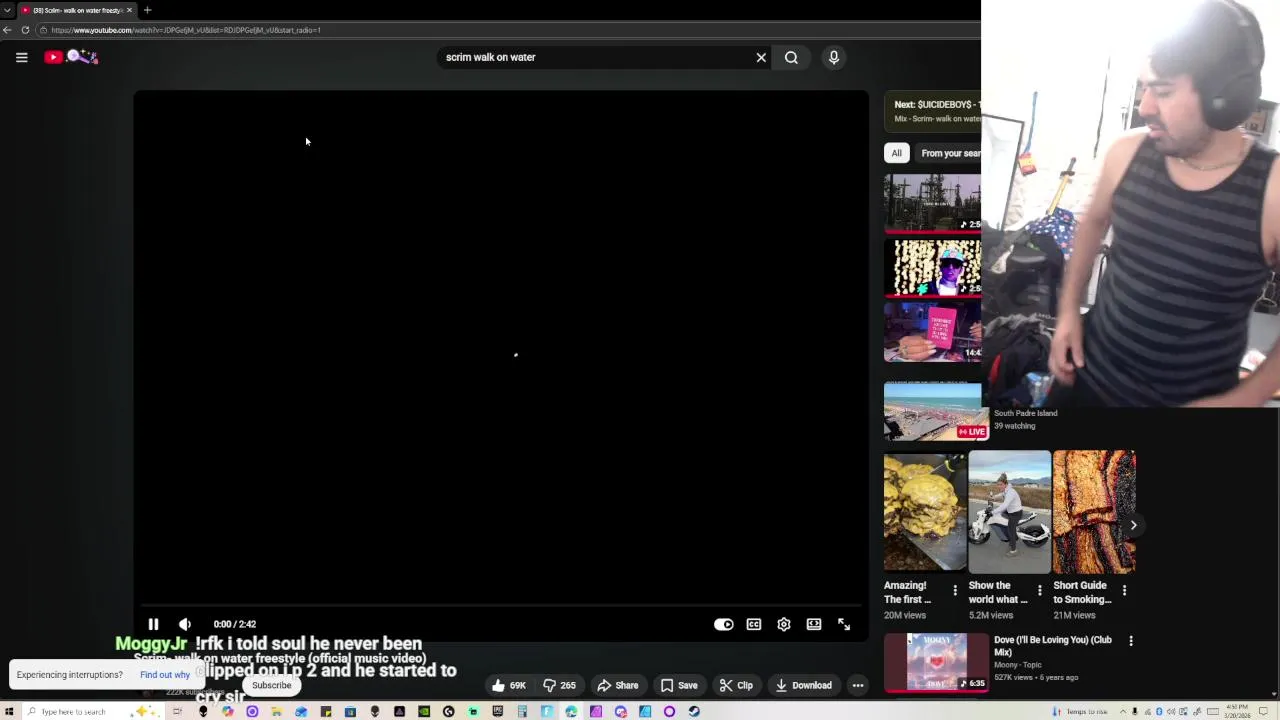
Task: Open Amazing! The first... short
Action: (925, 511)
